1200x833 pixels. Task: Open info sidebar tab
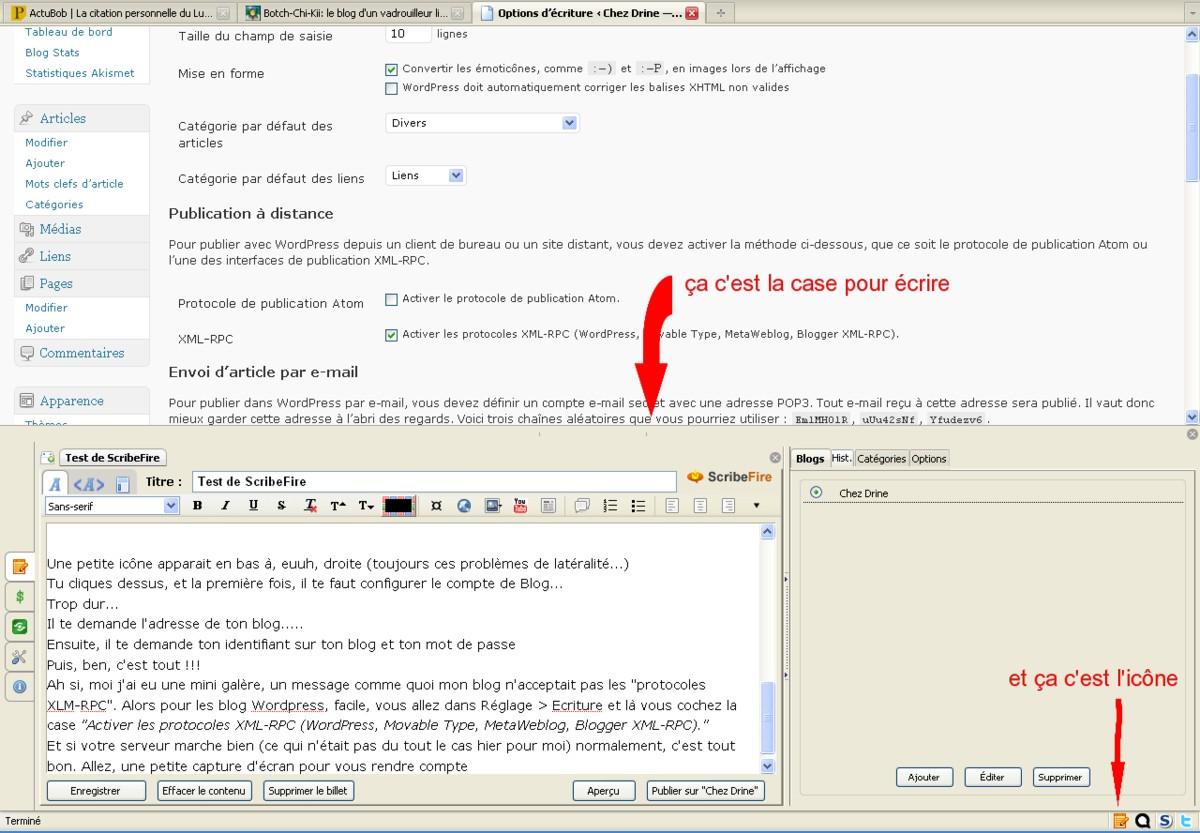(19, 687)
